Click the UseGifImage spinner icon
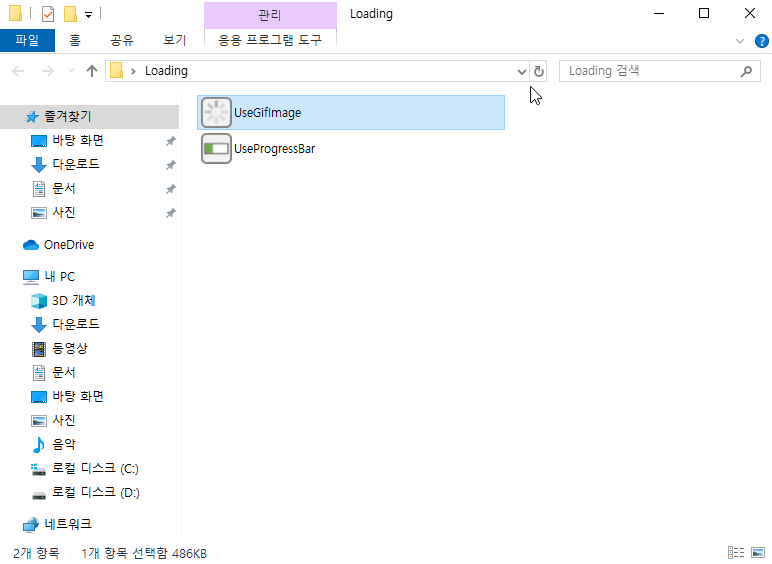 click(216, 113)
